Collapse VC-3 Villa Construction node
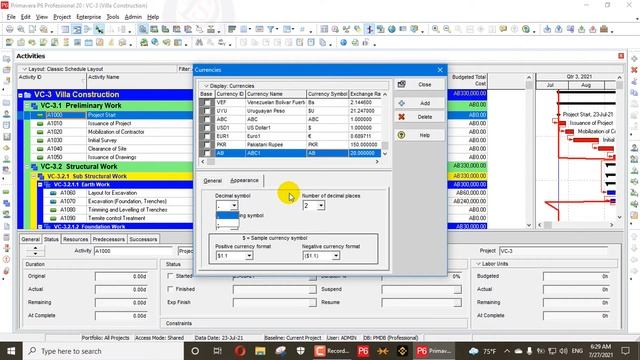Viewport: 640px width, 360px height. pos(20,95)
